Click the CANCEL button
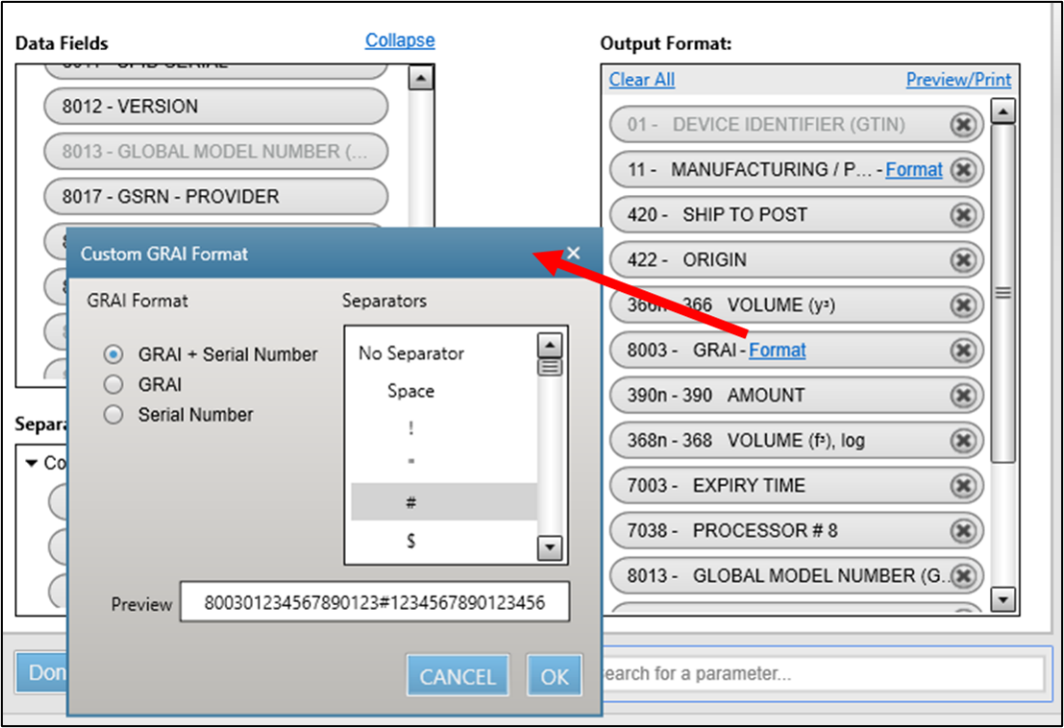 tap(457, 676)
